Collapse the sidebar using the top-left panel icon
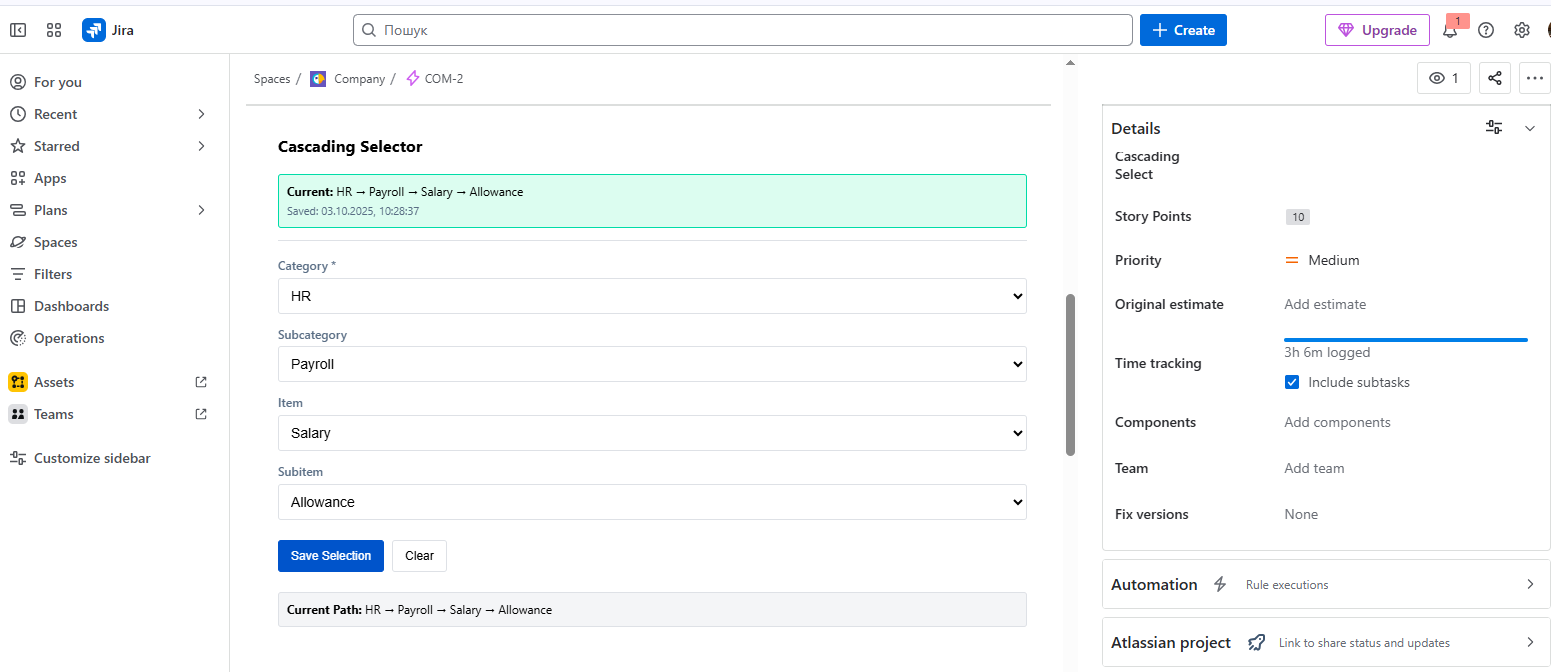 [18, 30]
